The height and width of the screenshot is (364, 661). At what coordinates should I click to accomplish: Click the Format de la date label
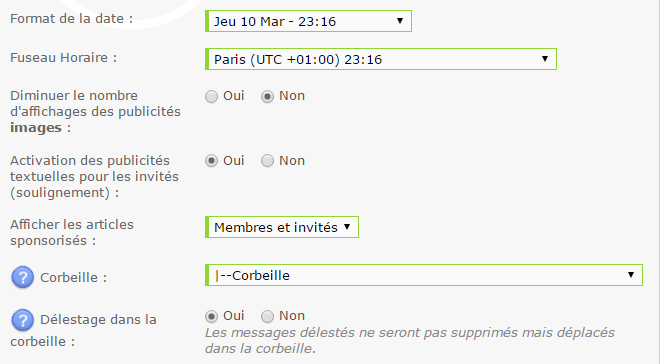(72, 19)
